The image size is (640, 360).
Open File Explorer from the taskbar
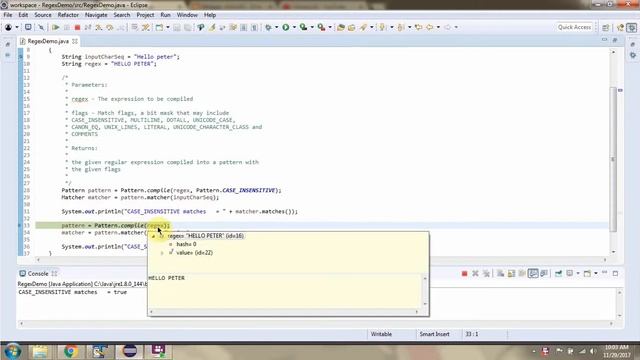click(40, 351)
